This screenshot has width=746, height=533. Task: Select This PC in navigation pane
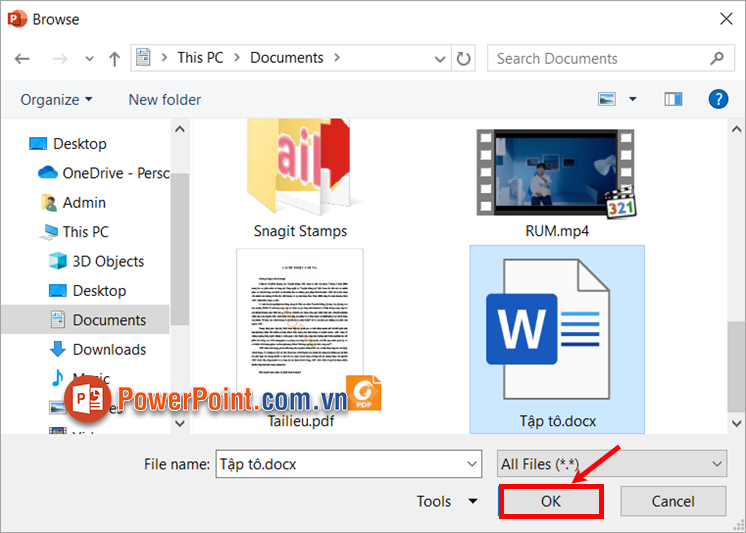[74, 232]
